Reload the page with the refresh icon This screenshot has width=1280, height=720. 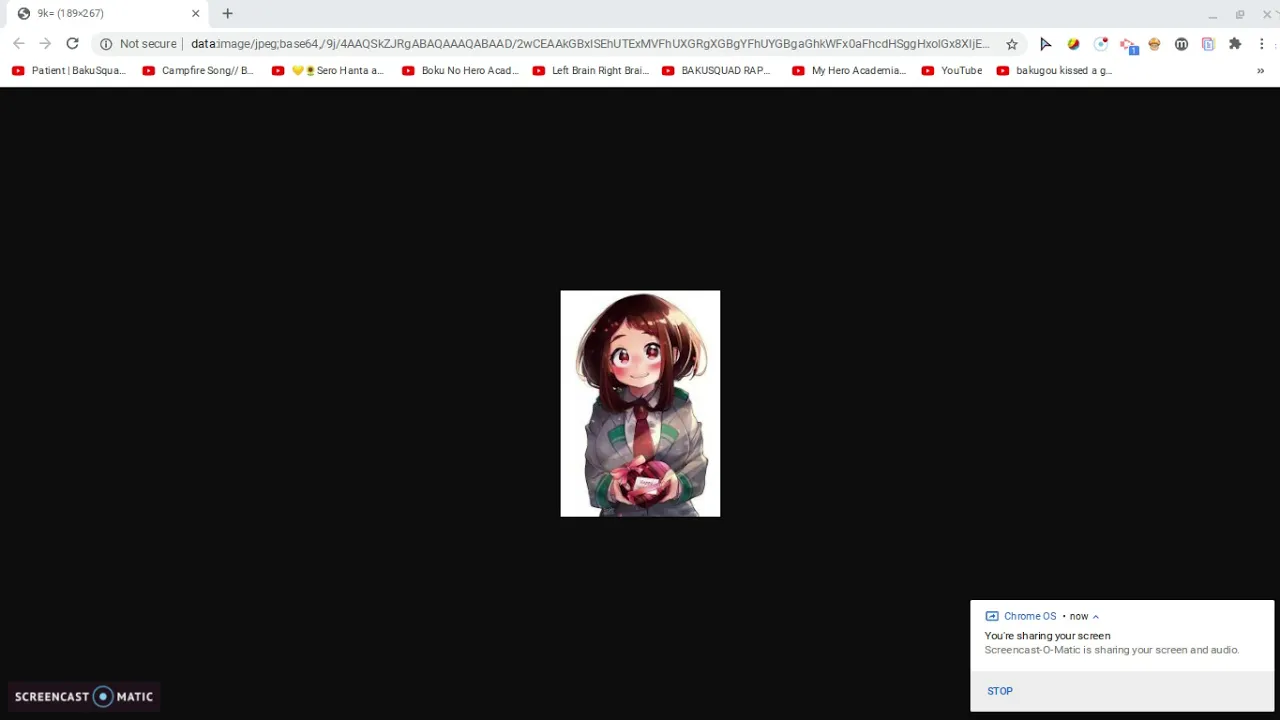72,44
